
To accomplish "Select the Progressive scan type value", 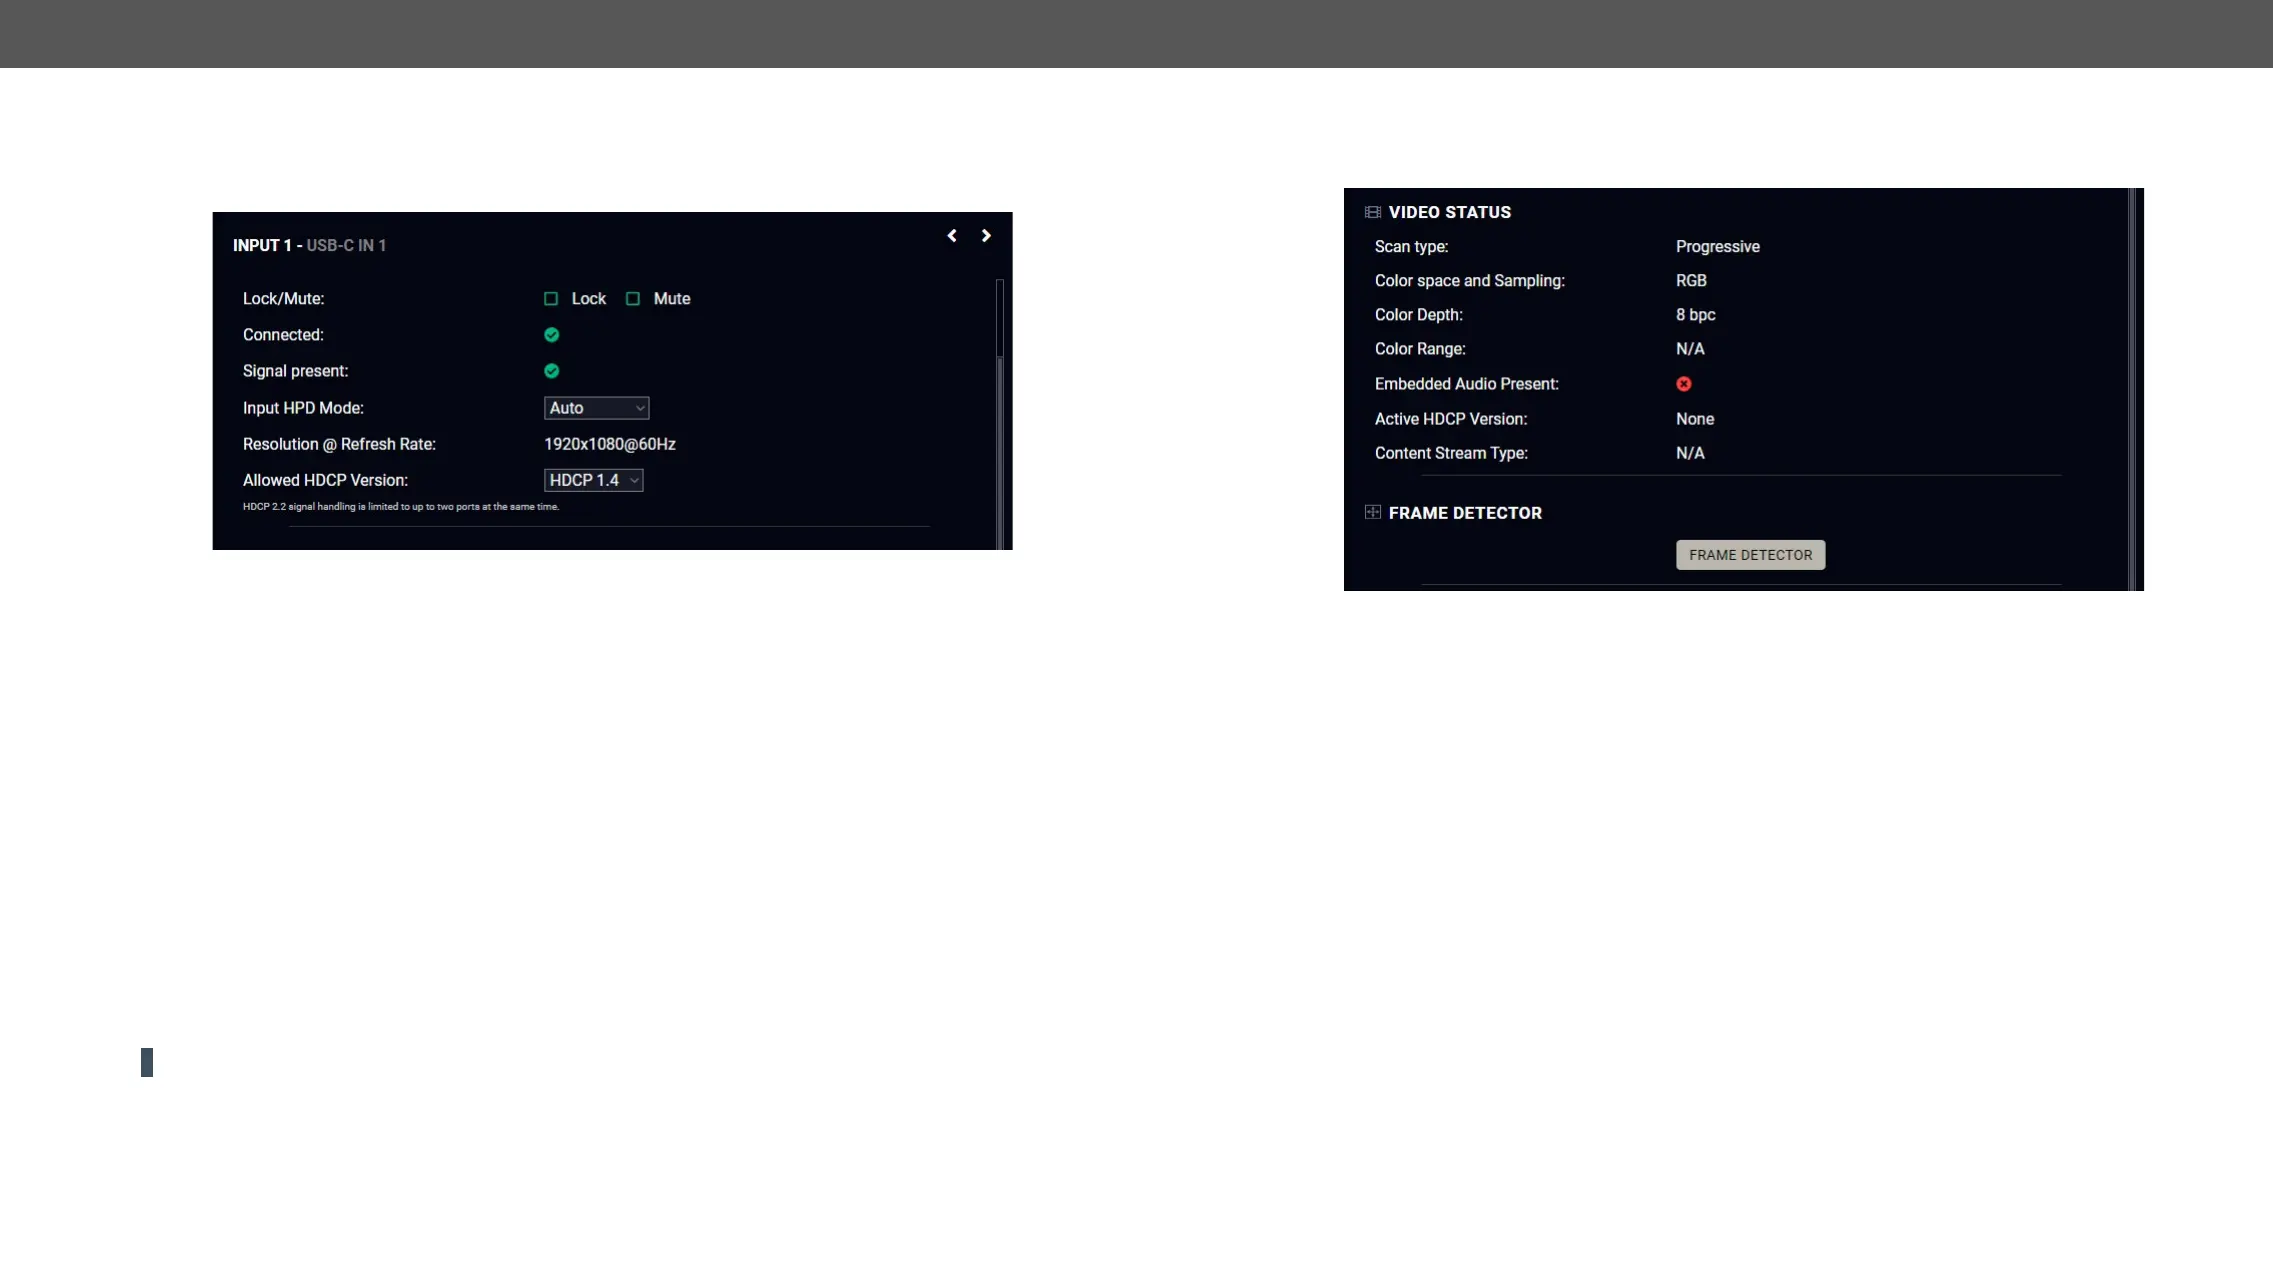I will coord(1718,247).
